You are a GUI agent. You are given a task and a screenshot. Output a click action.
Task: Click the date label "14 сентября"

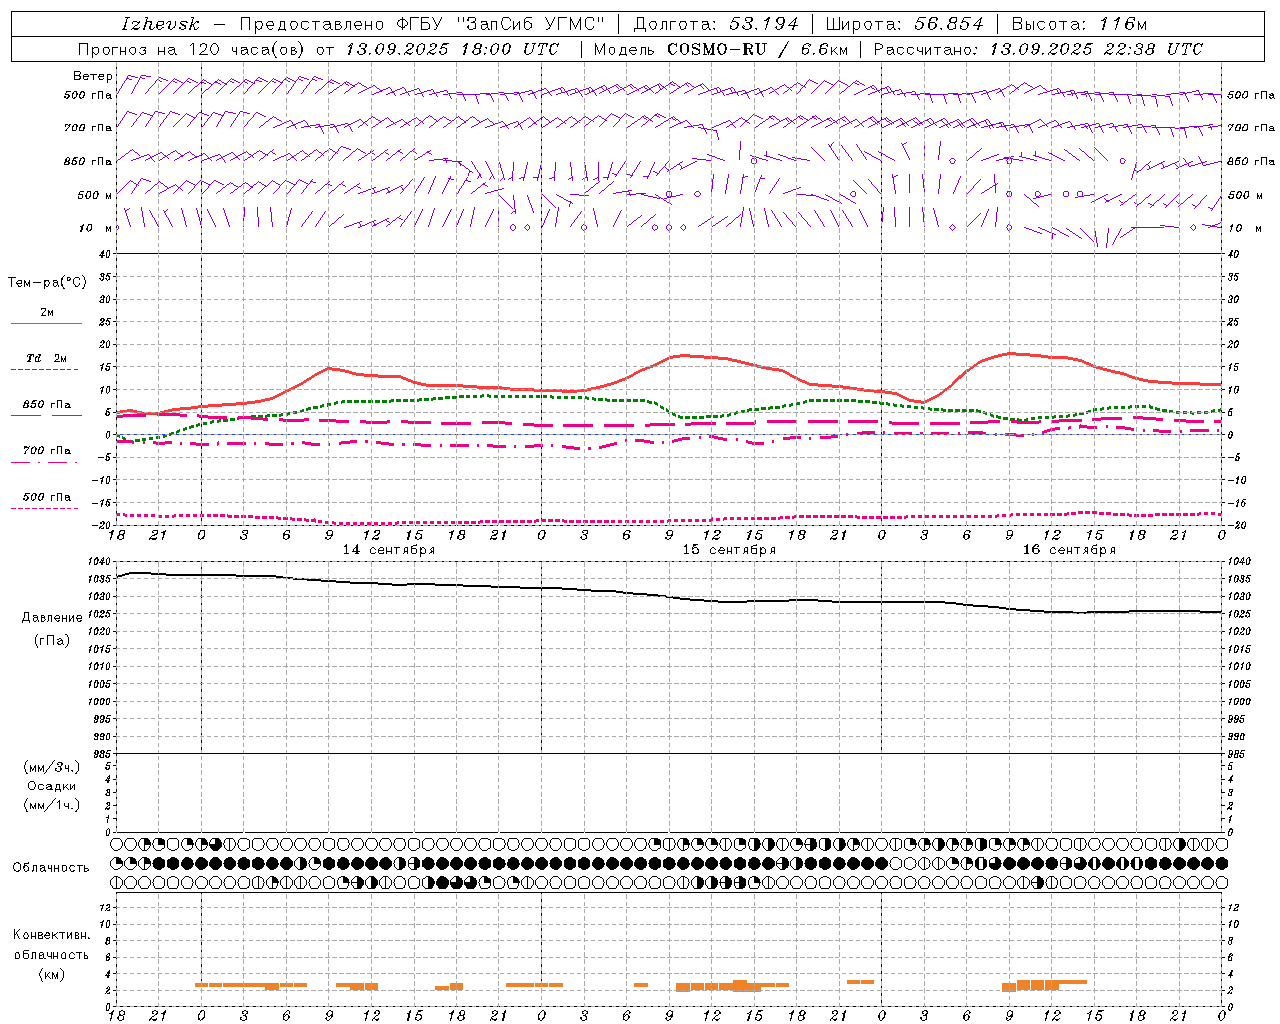(x=389, y=550)
